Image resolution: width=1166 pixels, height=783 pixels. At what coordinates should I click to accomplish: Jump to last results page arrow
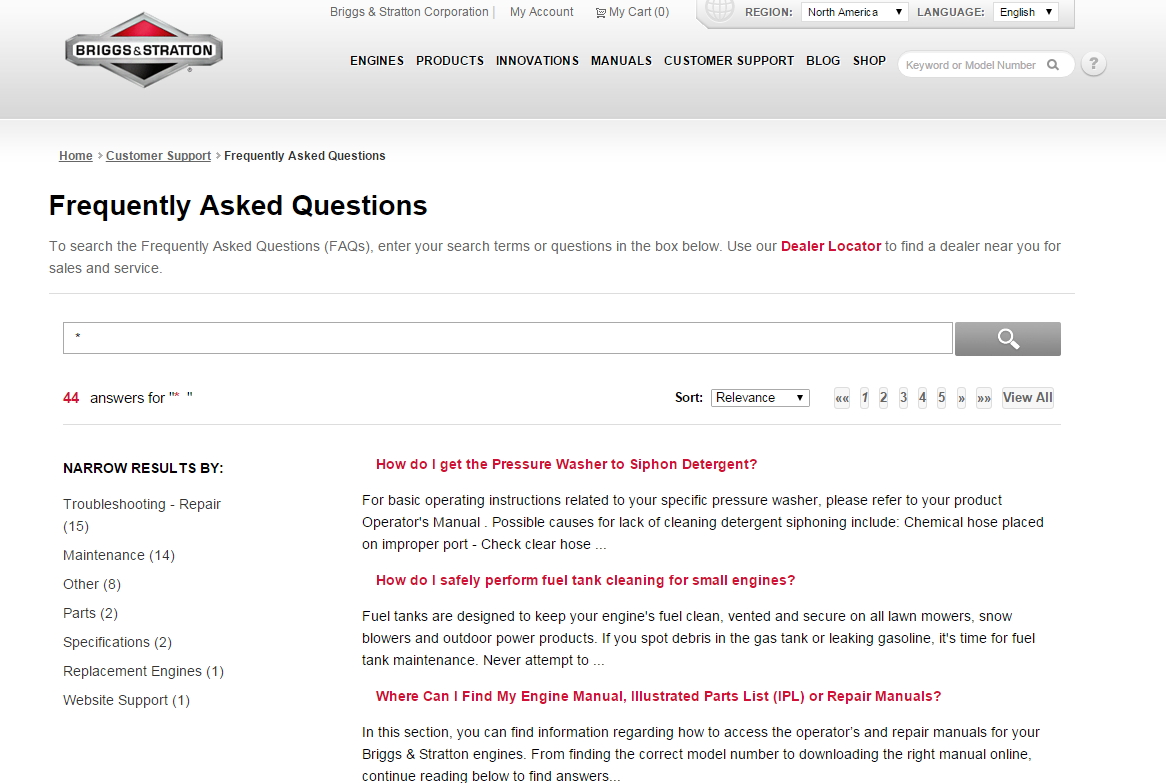[984, 398]
